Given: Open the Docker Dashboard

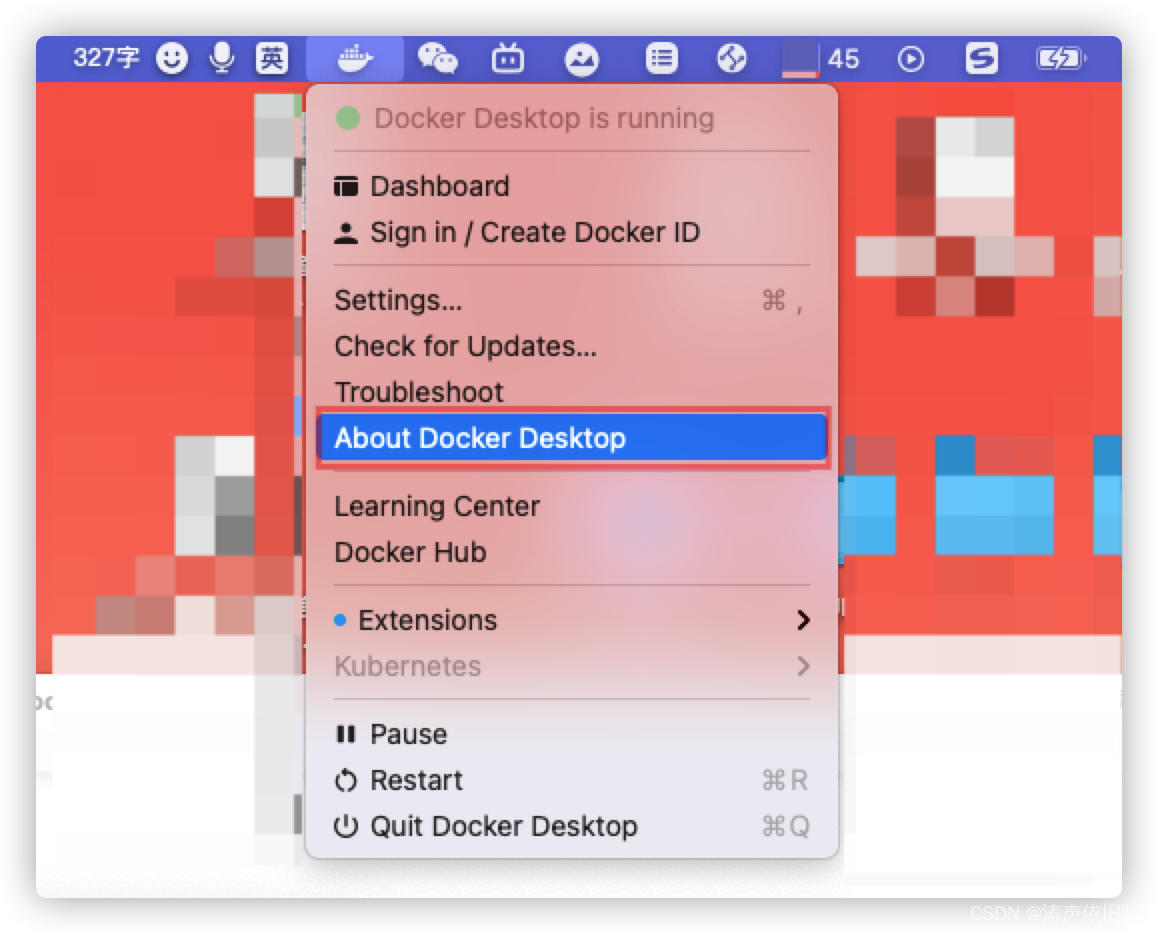Looking at the screenshot, I should pyautogui.click(x=572, y=186).
